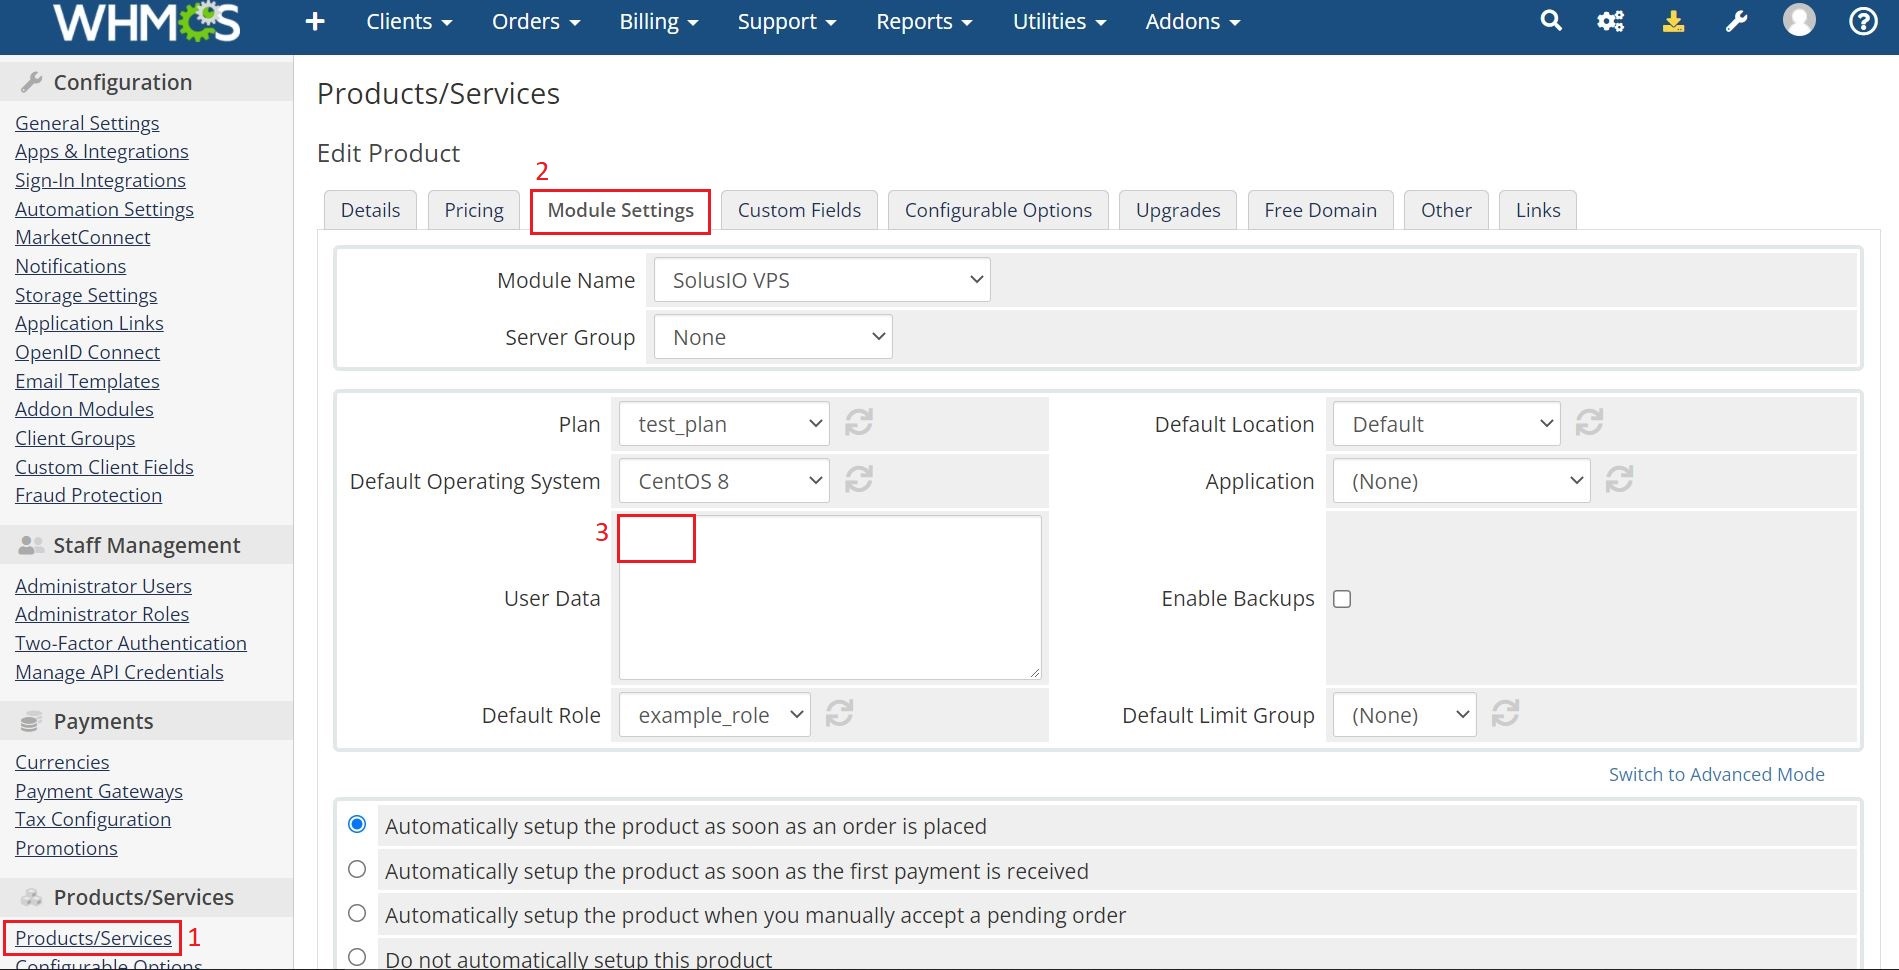Open Two-Factor Authentication link
Viewport: 1899px width, 970px height.
tap(131, 643)
